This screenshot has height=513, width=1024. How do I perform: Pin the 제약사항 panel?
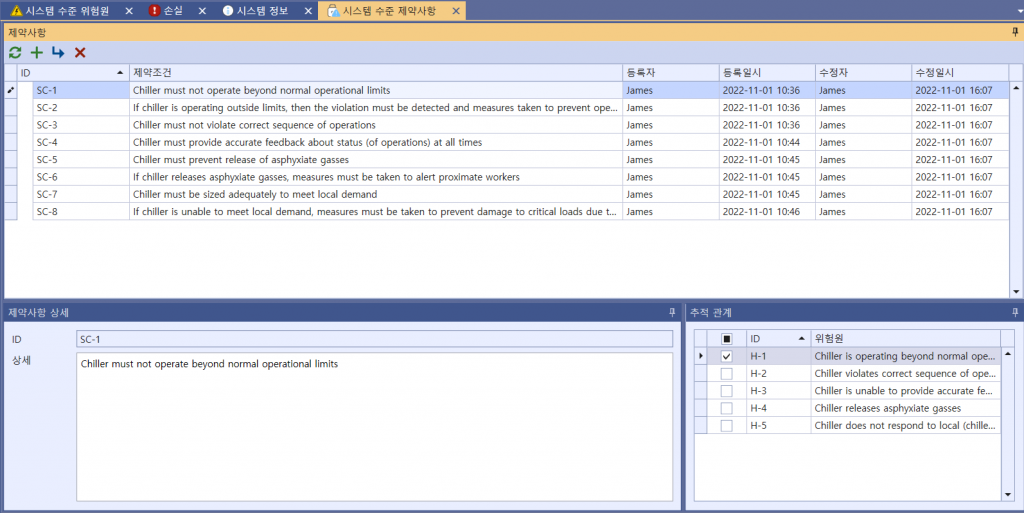pyautogui.click(x=1015, y=33)
